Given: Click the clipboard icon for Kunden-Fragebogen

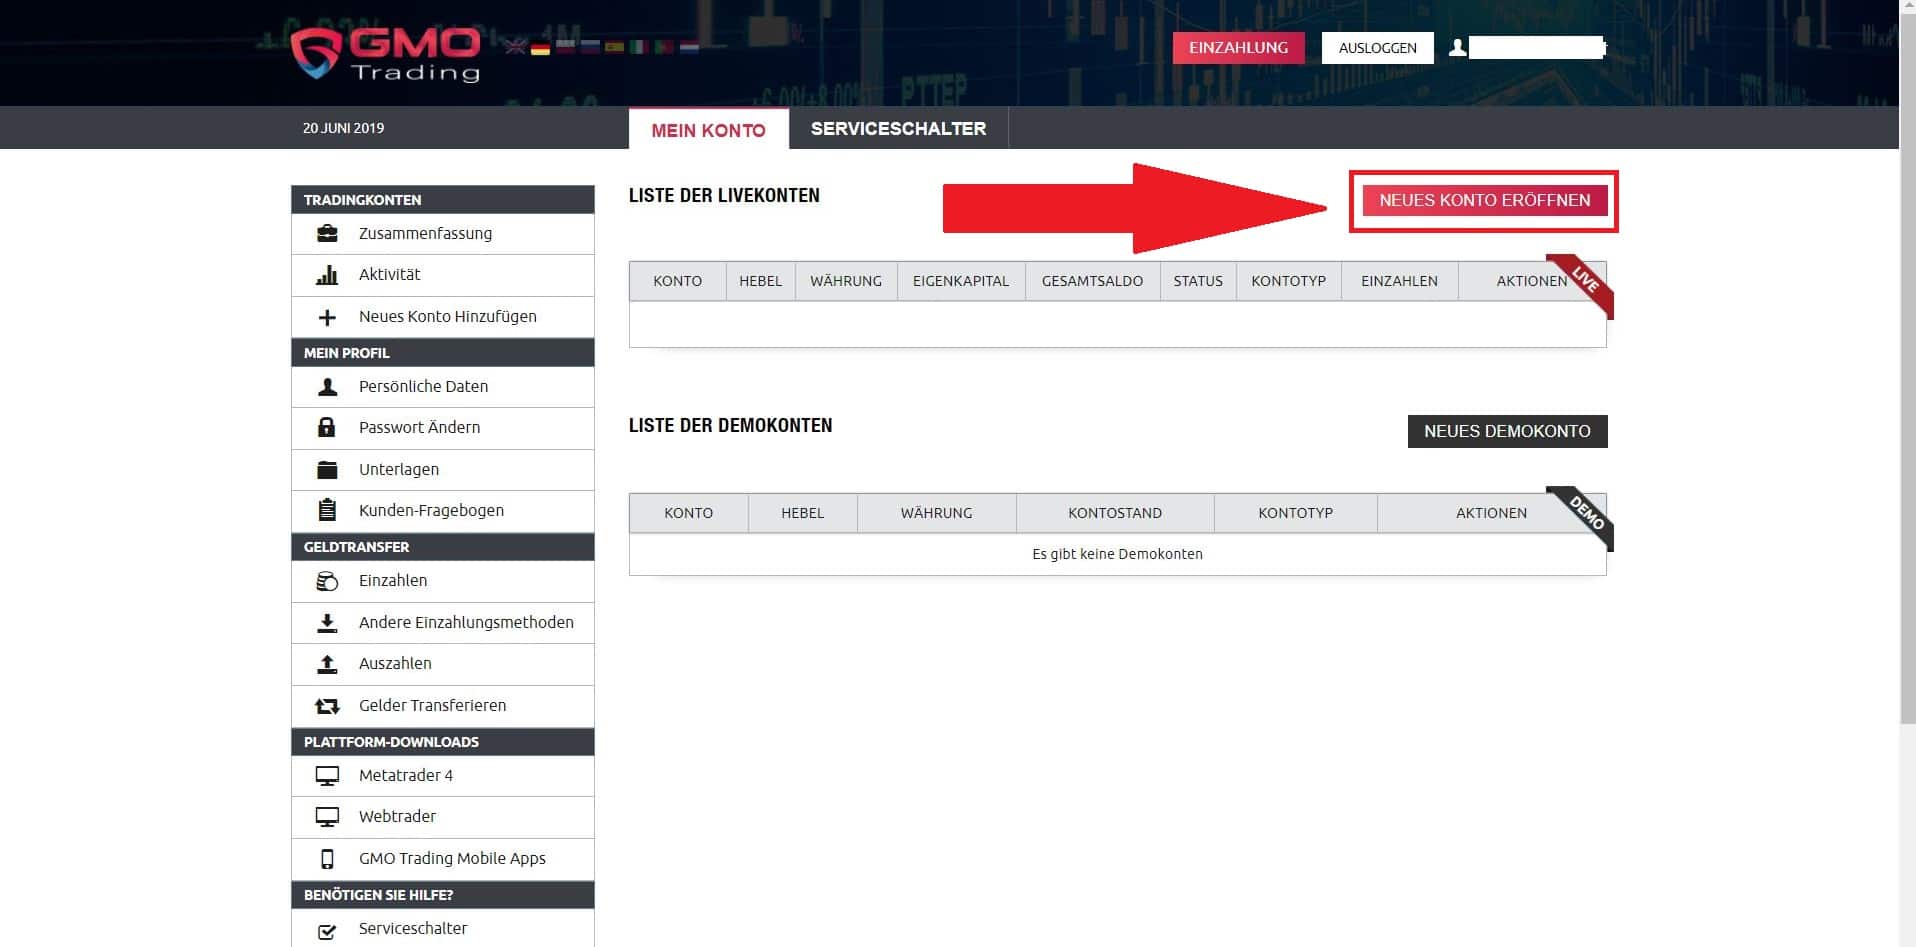Looking at the screenshot, I should click(327, 510).
